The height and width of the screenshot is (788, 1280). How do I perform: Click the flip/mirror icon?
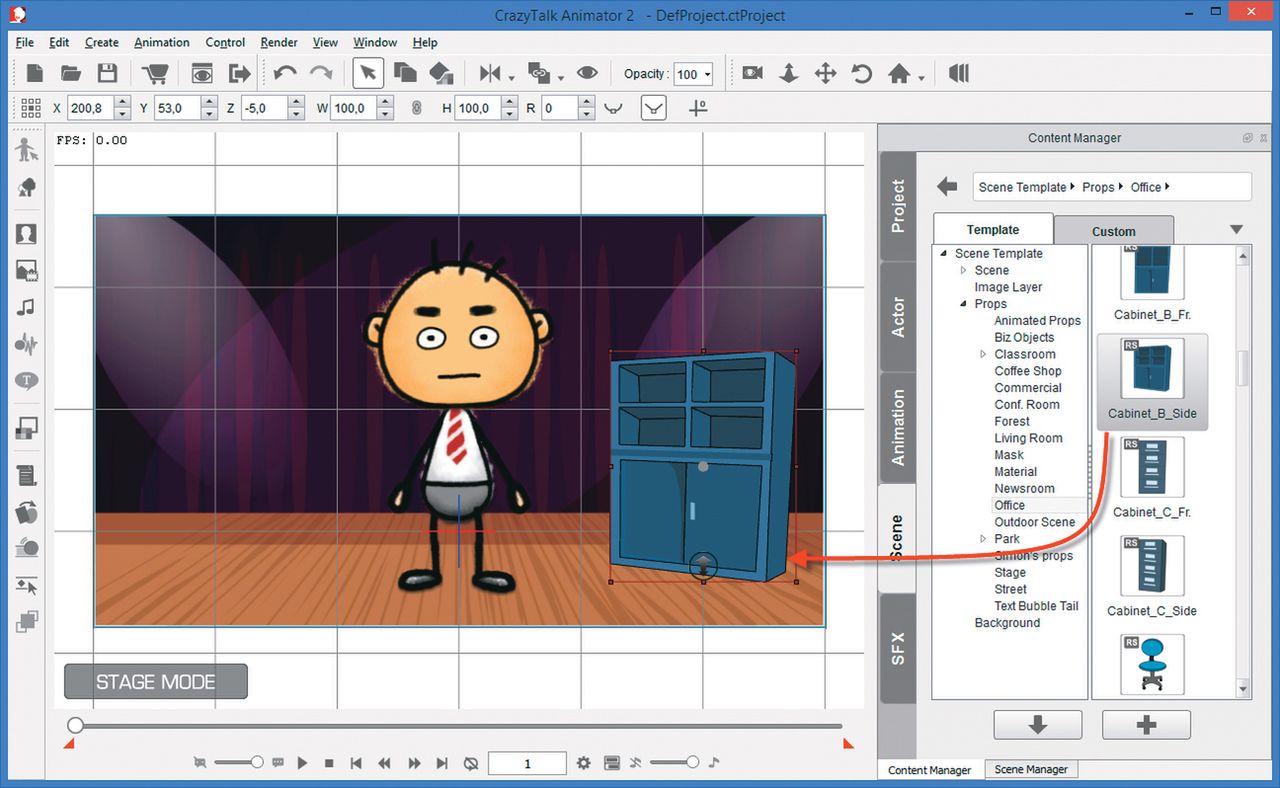441,73
